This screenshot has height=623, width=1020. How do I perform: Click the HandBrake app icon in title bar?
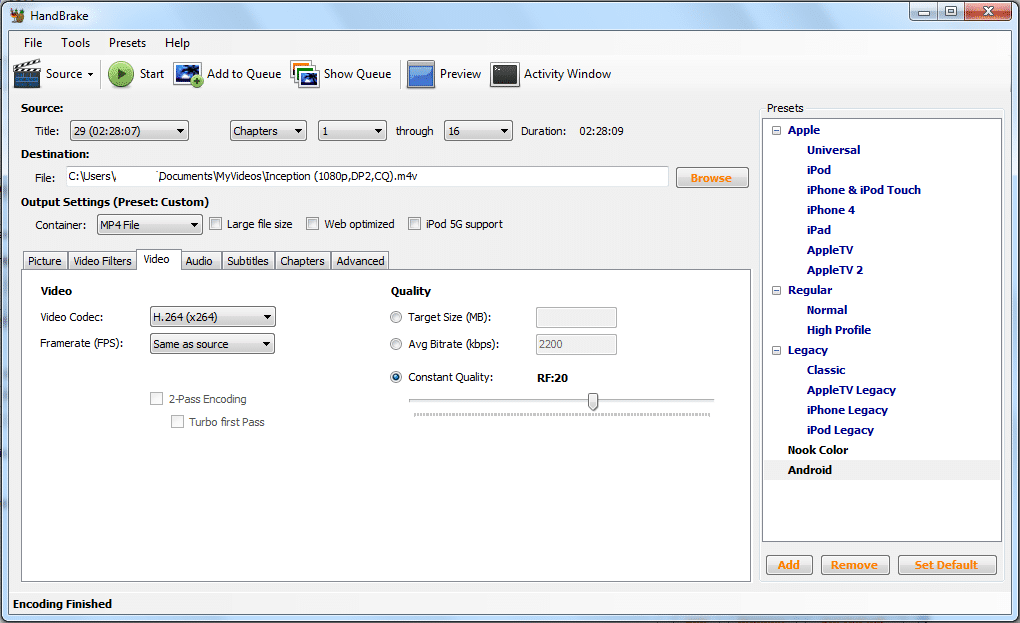pyautogui.click(x=18, y=15)
